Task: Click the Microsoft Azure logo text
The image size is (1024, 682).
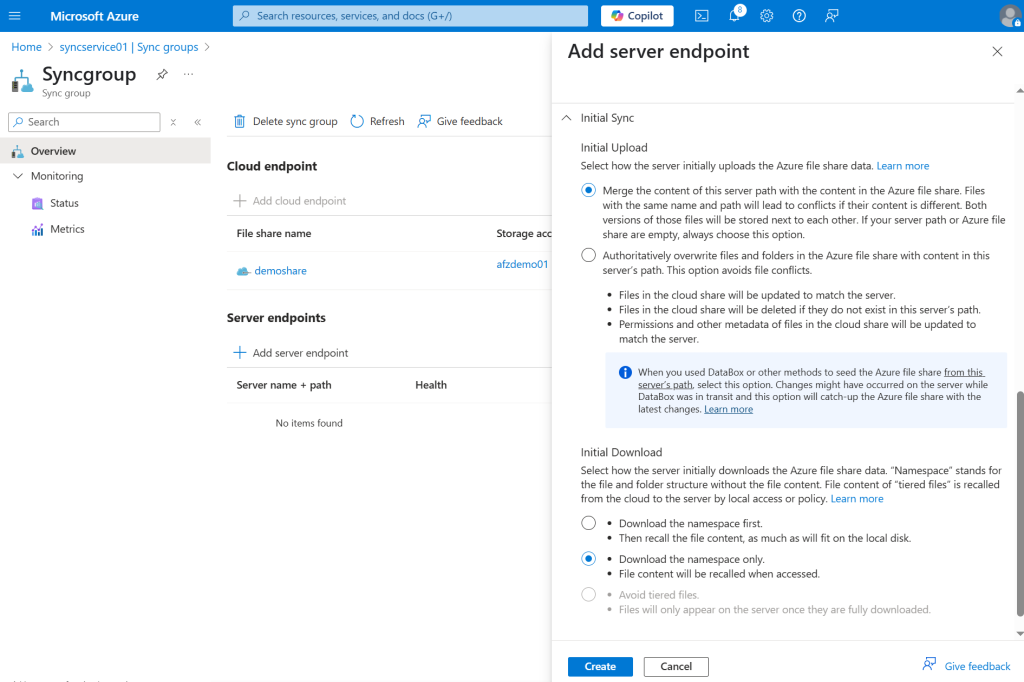Action: pyautogui.click(x=95, y=16)
